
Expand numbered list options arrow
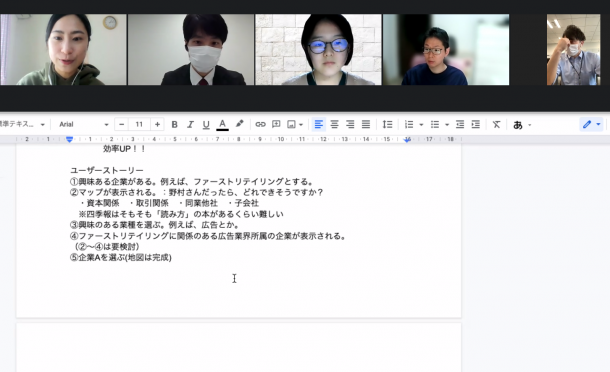point(421,125)
